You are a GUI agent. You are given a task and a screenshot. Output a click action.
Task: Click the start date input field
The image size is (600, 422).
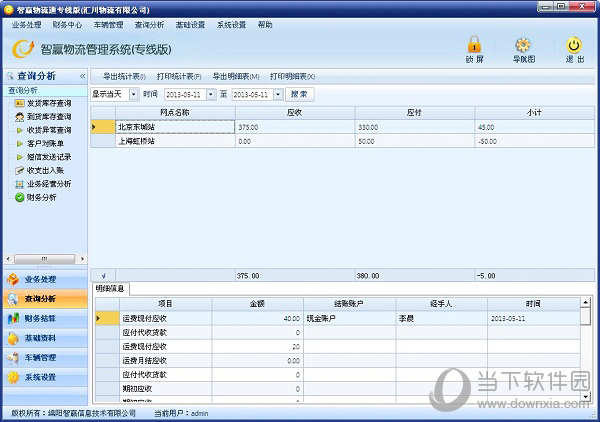pyautogui.click(x=186, y=95)
